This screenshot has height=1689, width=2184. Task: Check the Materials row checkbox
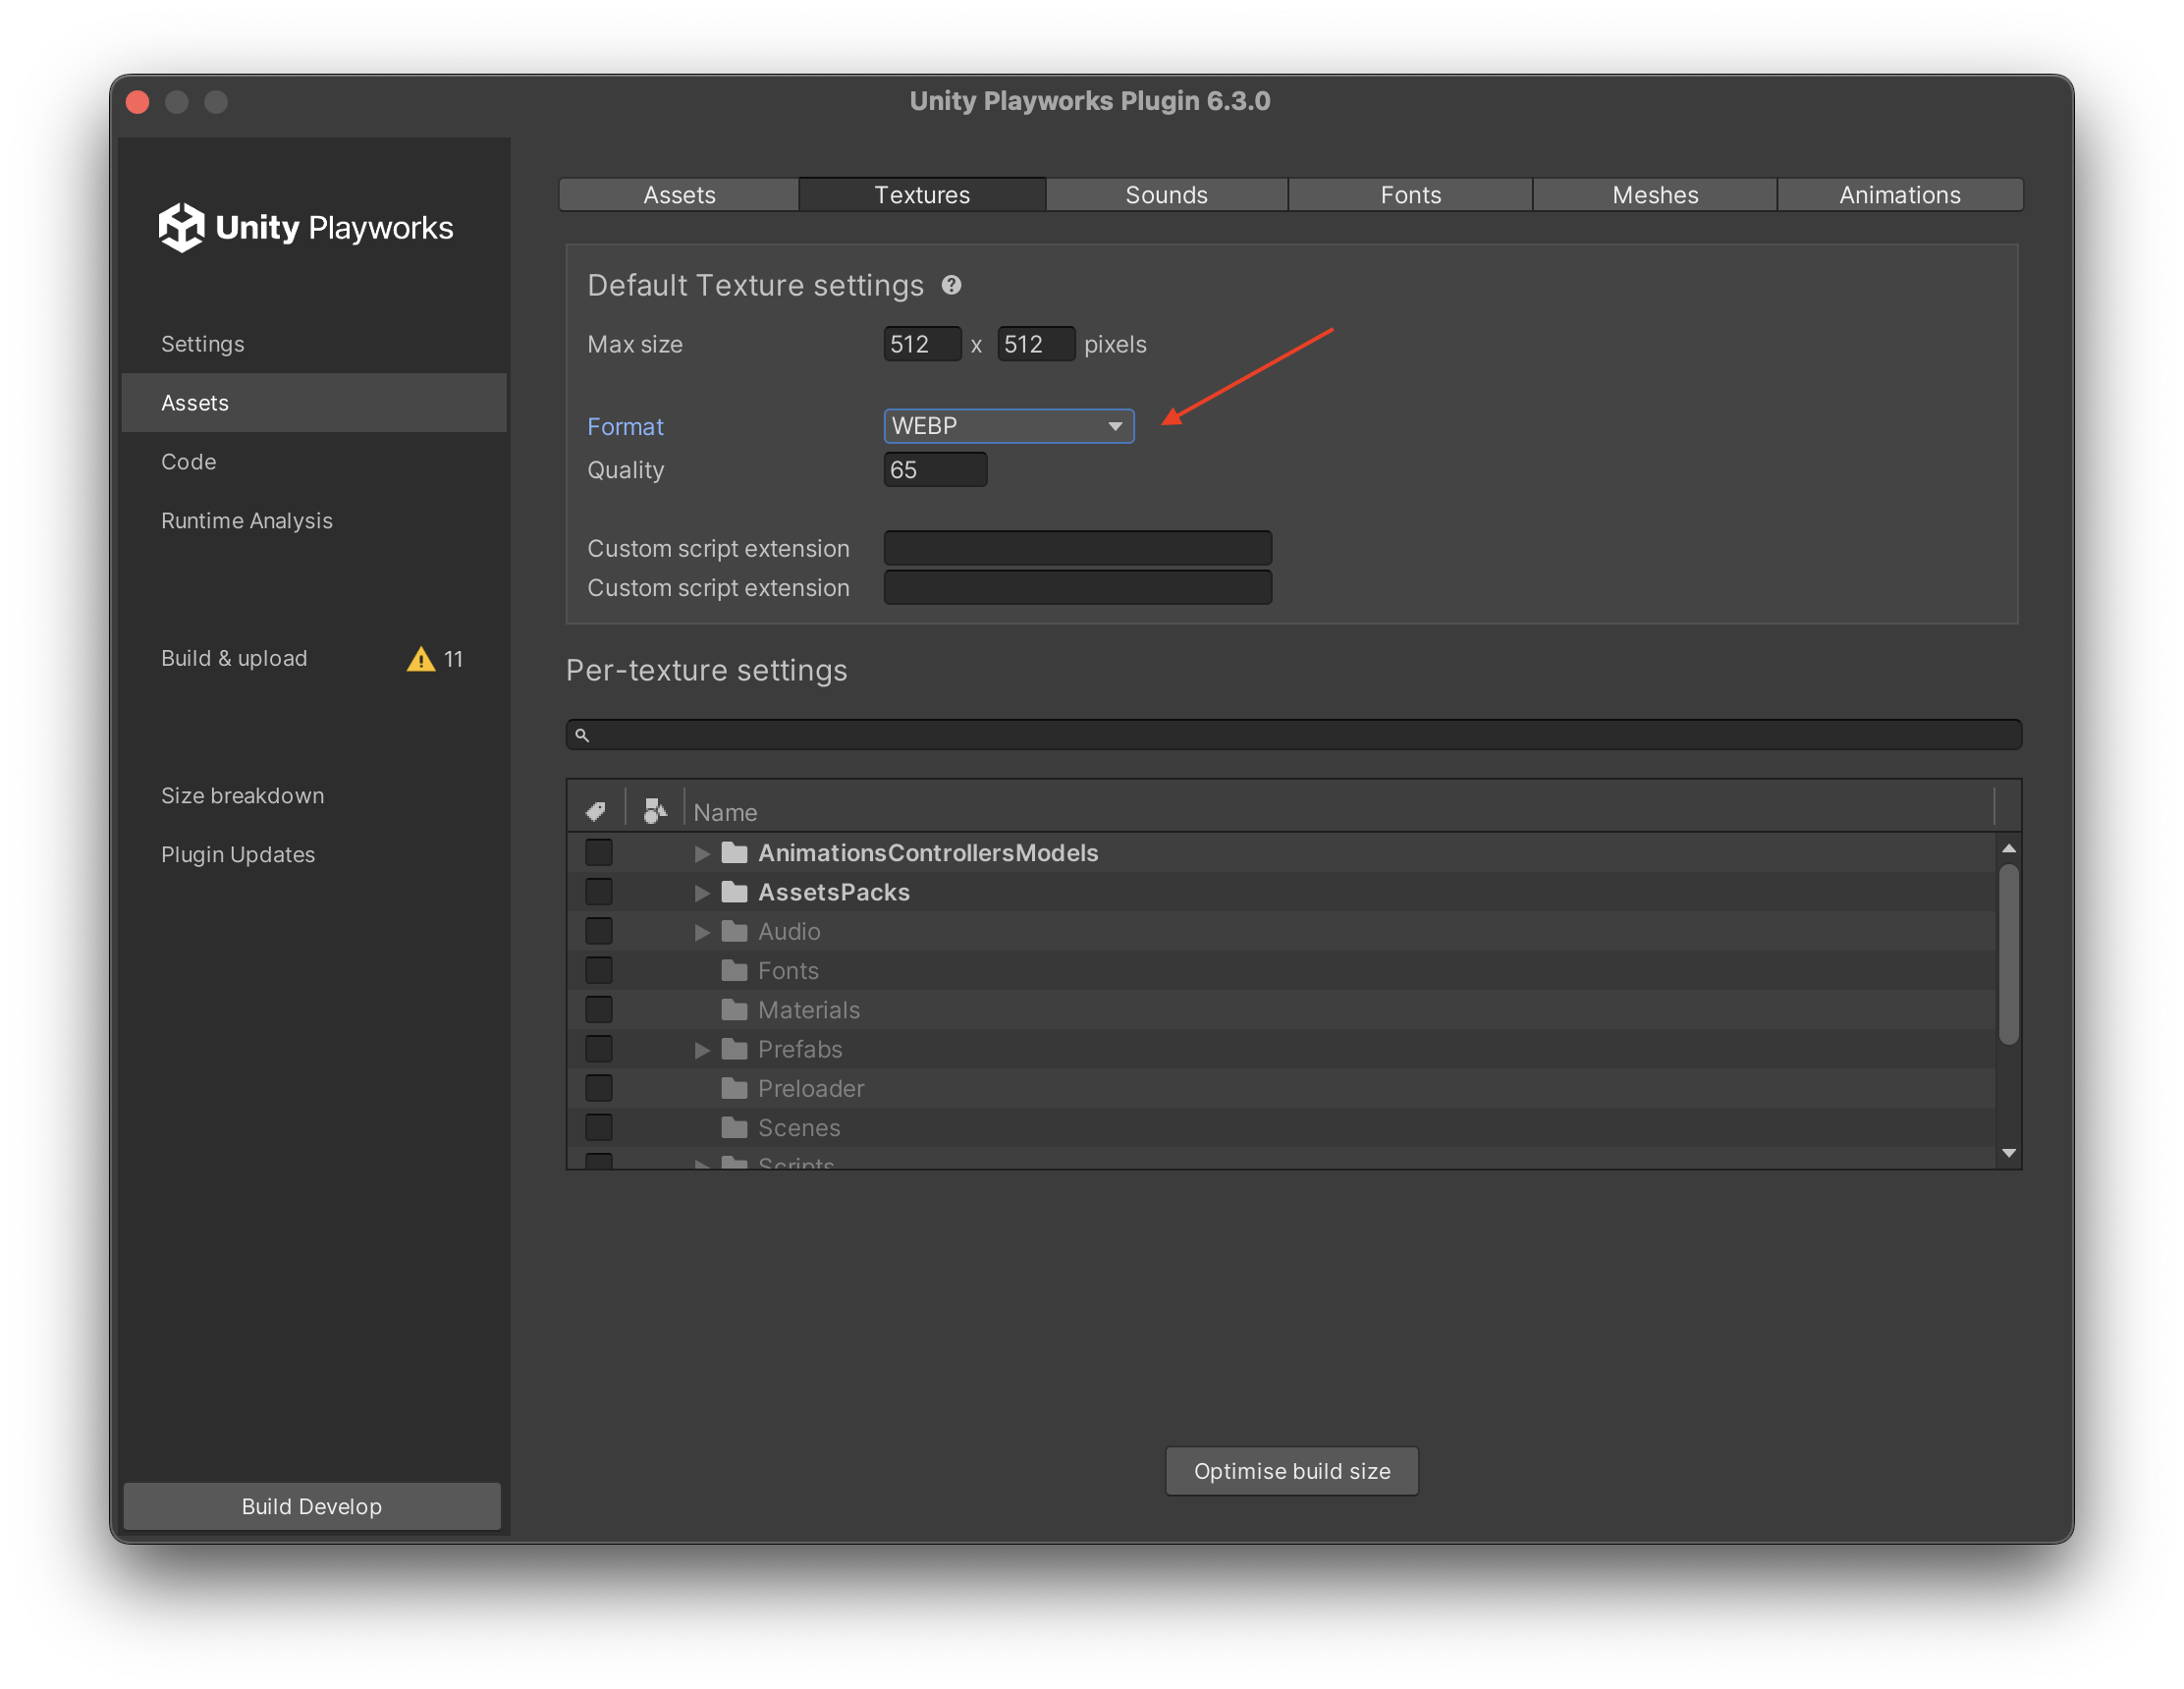pos(599,1010)
